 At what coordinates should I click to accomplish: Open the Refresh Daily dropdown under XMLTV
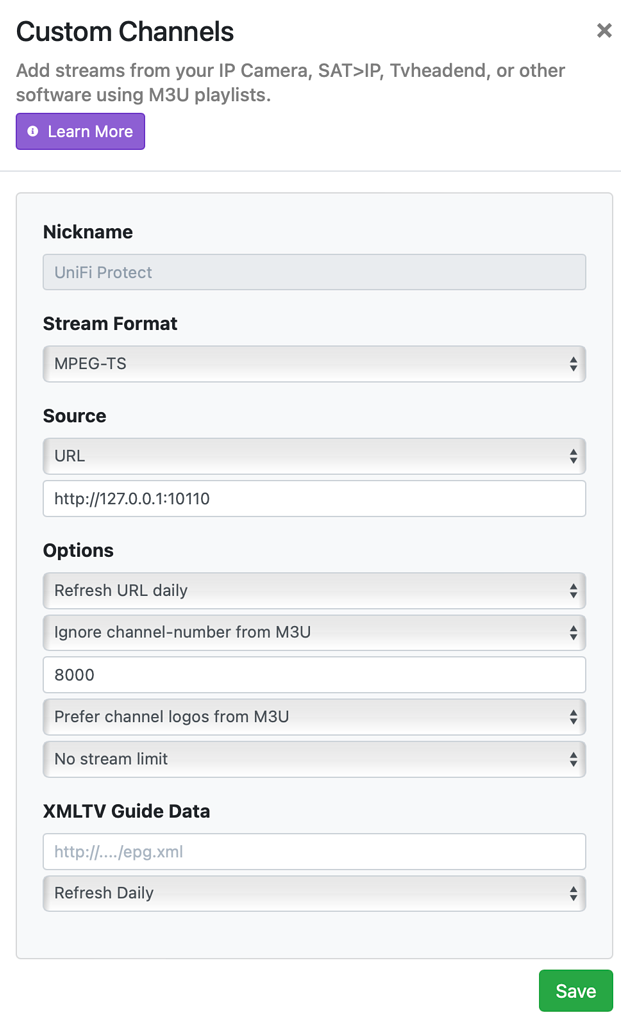300,893
